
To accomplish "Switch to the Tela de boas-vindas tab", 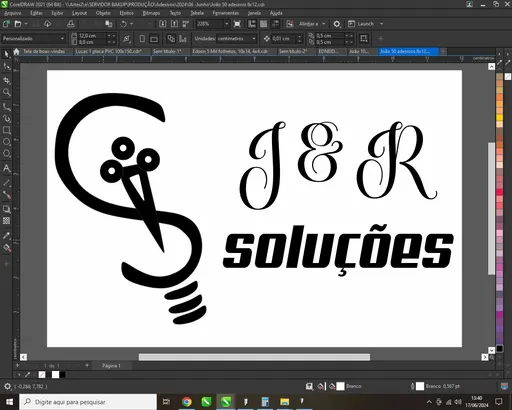I will [x=44, y=51].
